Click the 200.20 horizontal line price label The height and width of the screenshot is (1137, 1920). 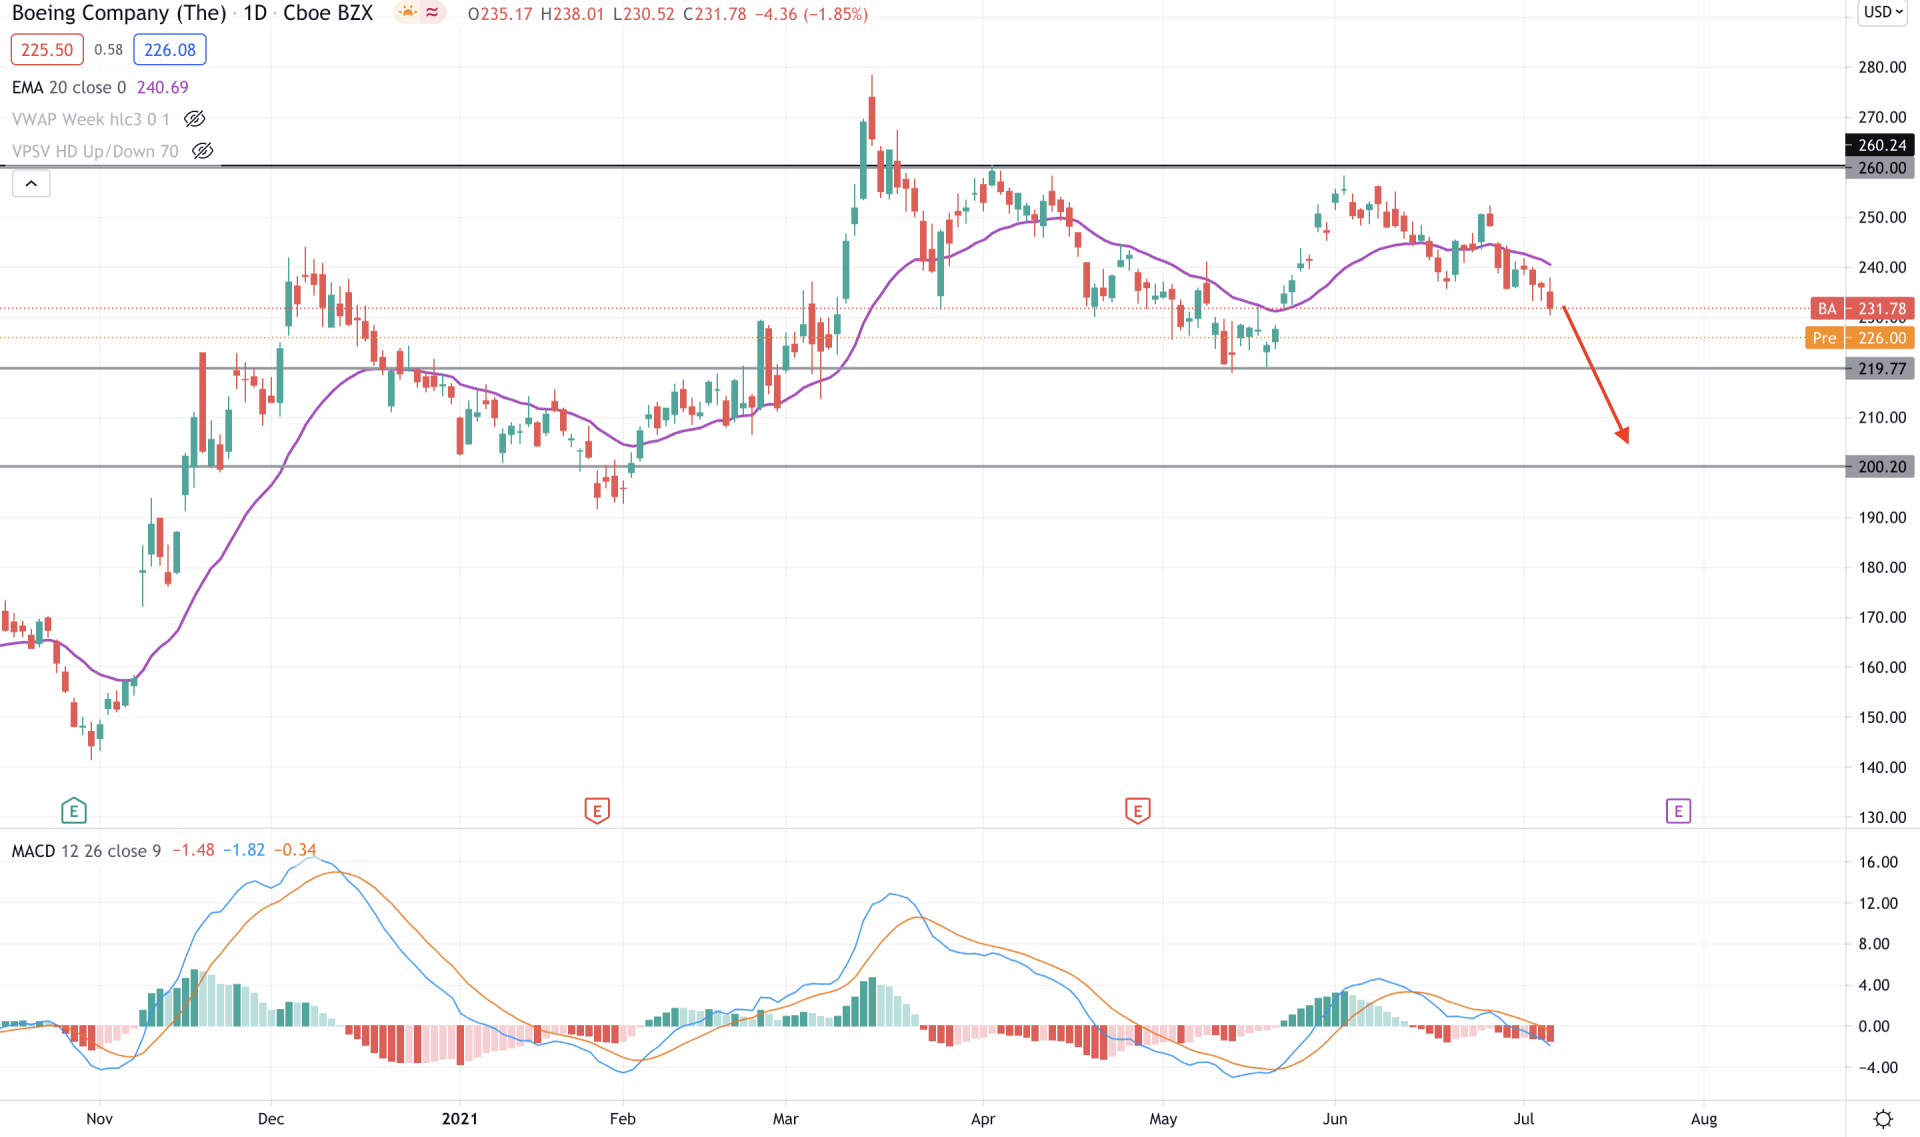(x=1880, y=467)
